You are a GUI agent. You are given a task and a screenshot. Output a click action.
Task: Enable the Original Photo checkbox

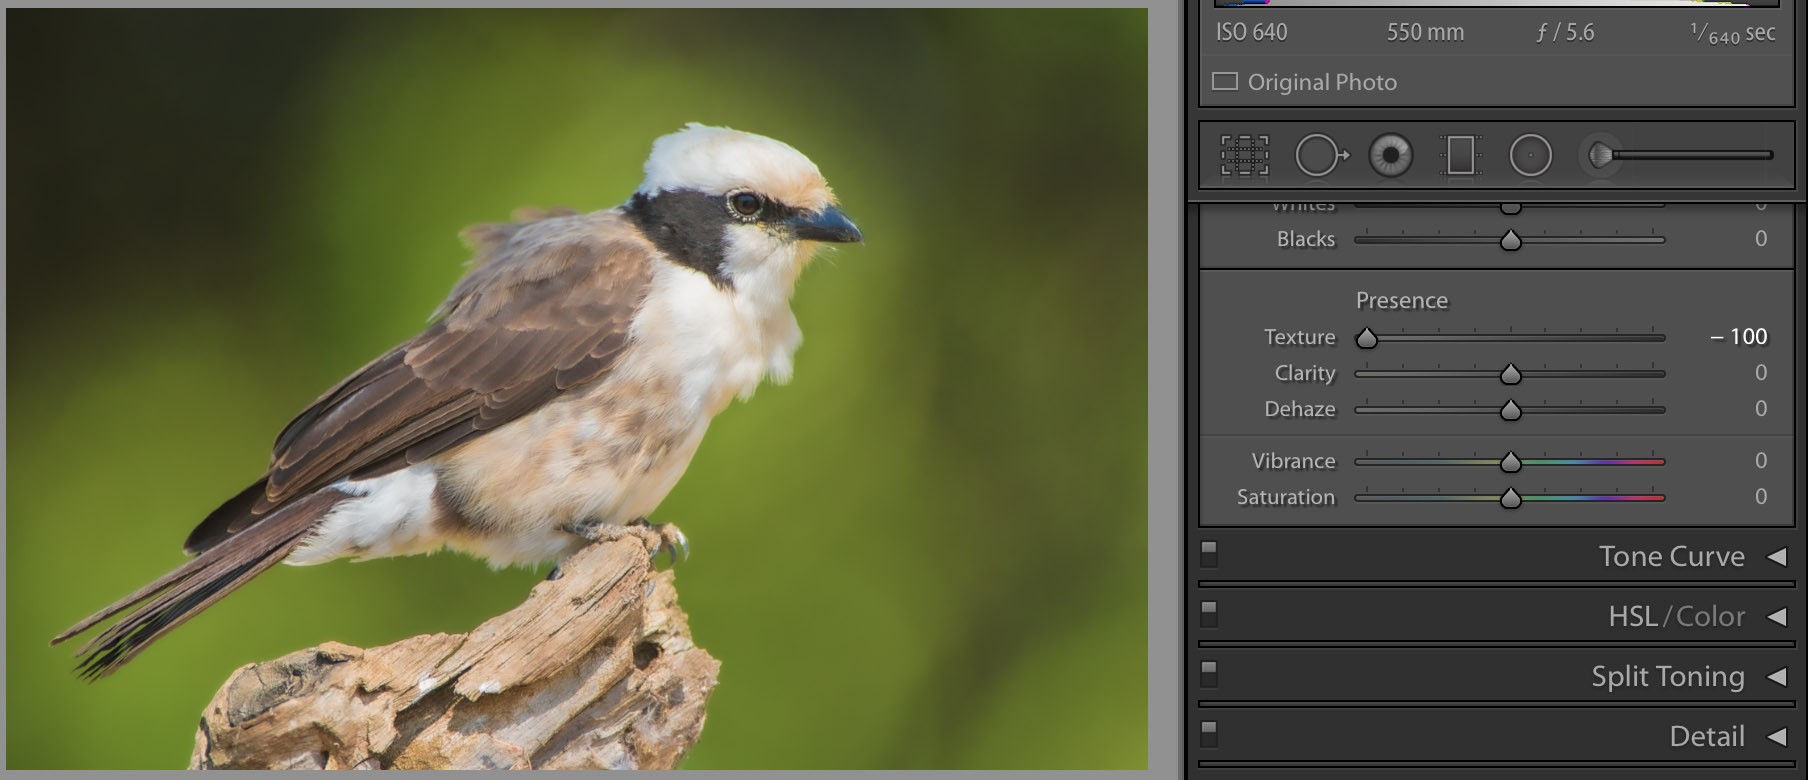(1225, 81)
